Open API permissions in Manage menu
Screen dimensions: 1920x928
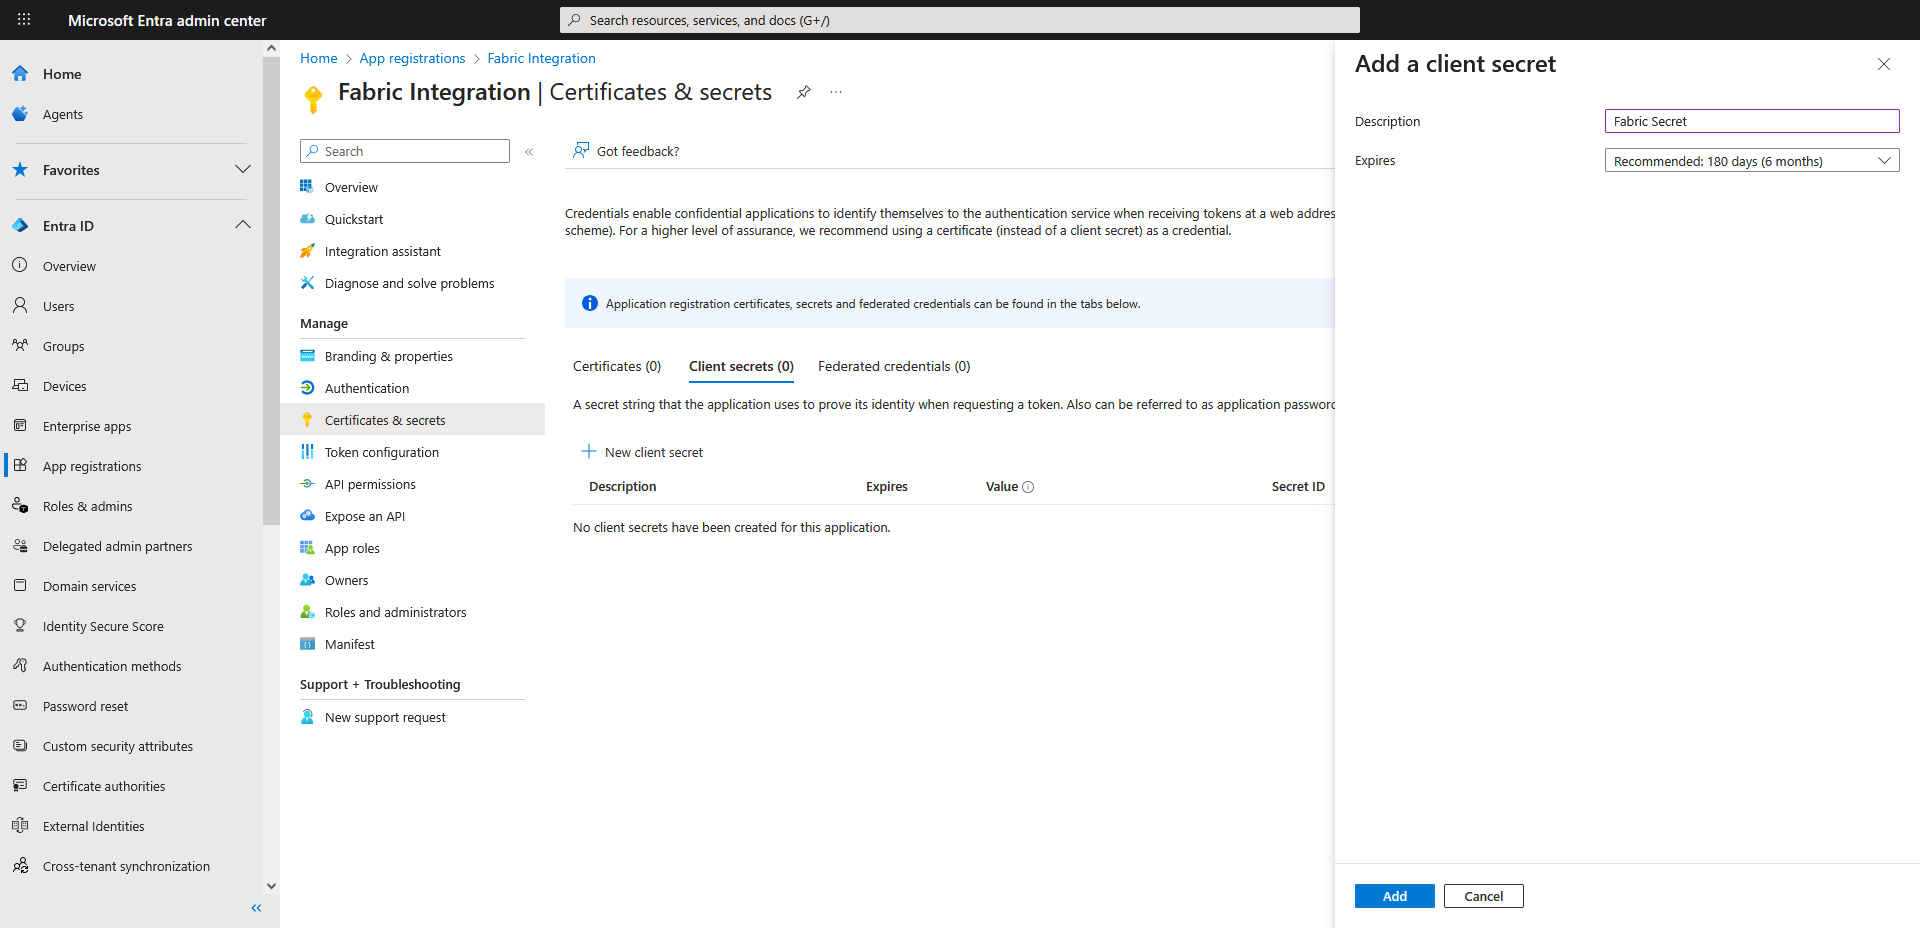370,485
